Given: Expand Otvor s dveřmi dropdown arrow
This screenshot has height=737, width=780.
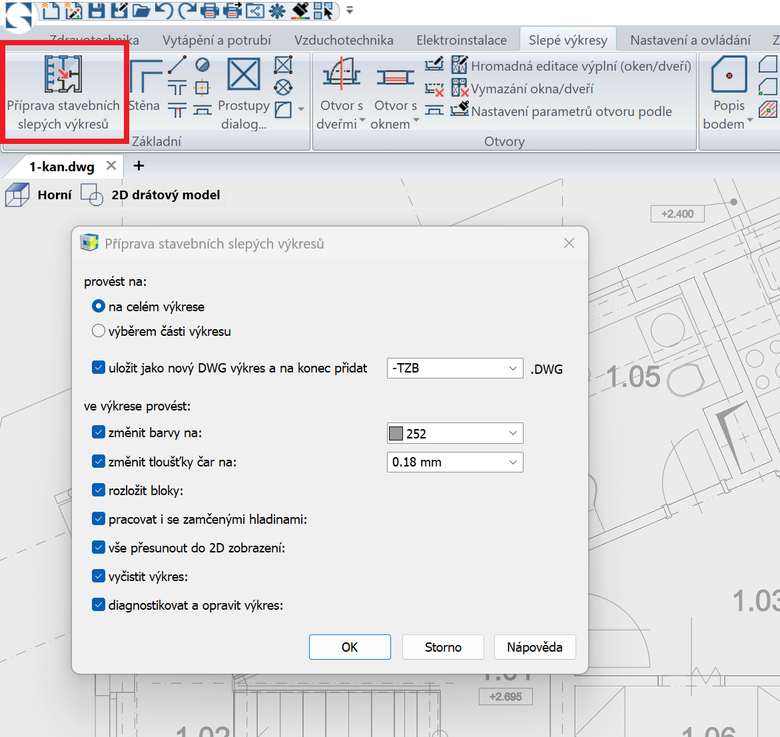Looking at the screenshot, I should click(x=363, y=120).
